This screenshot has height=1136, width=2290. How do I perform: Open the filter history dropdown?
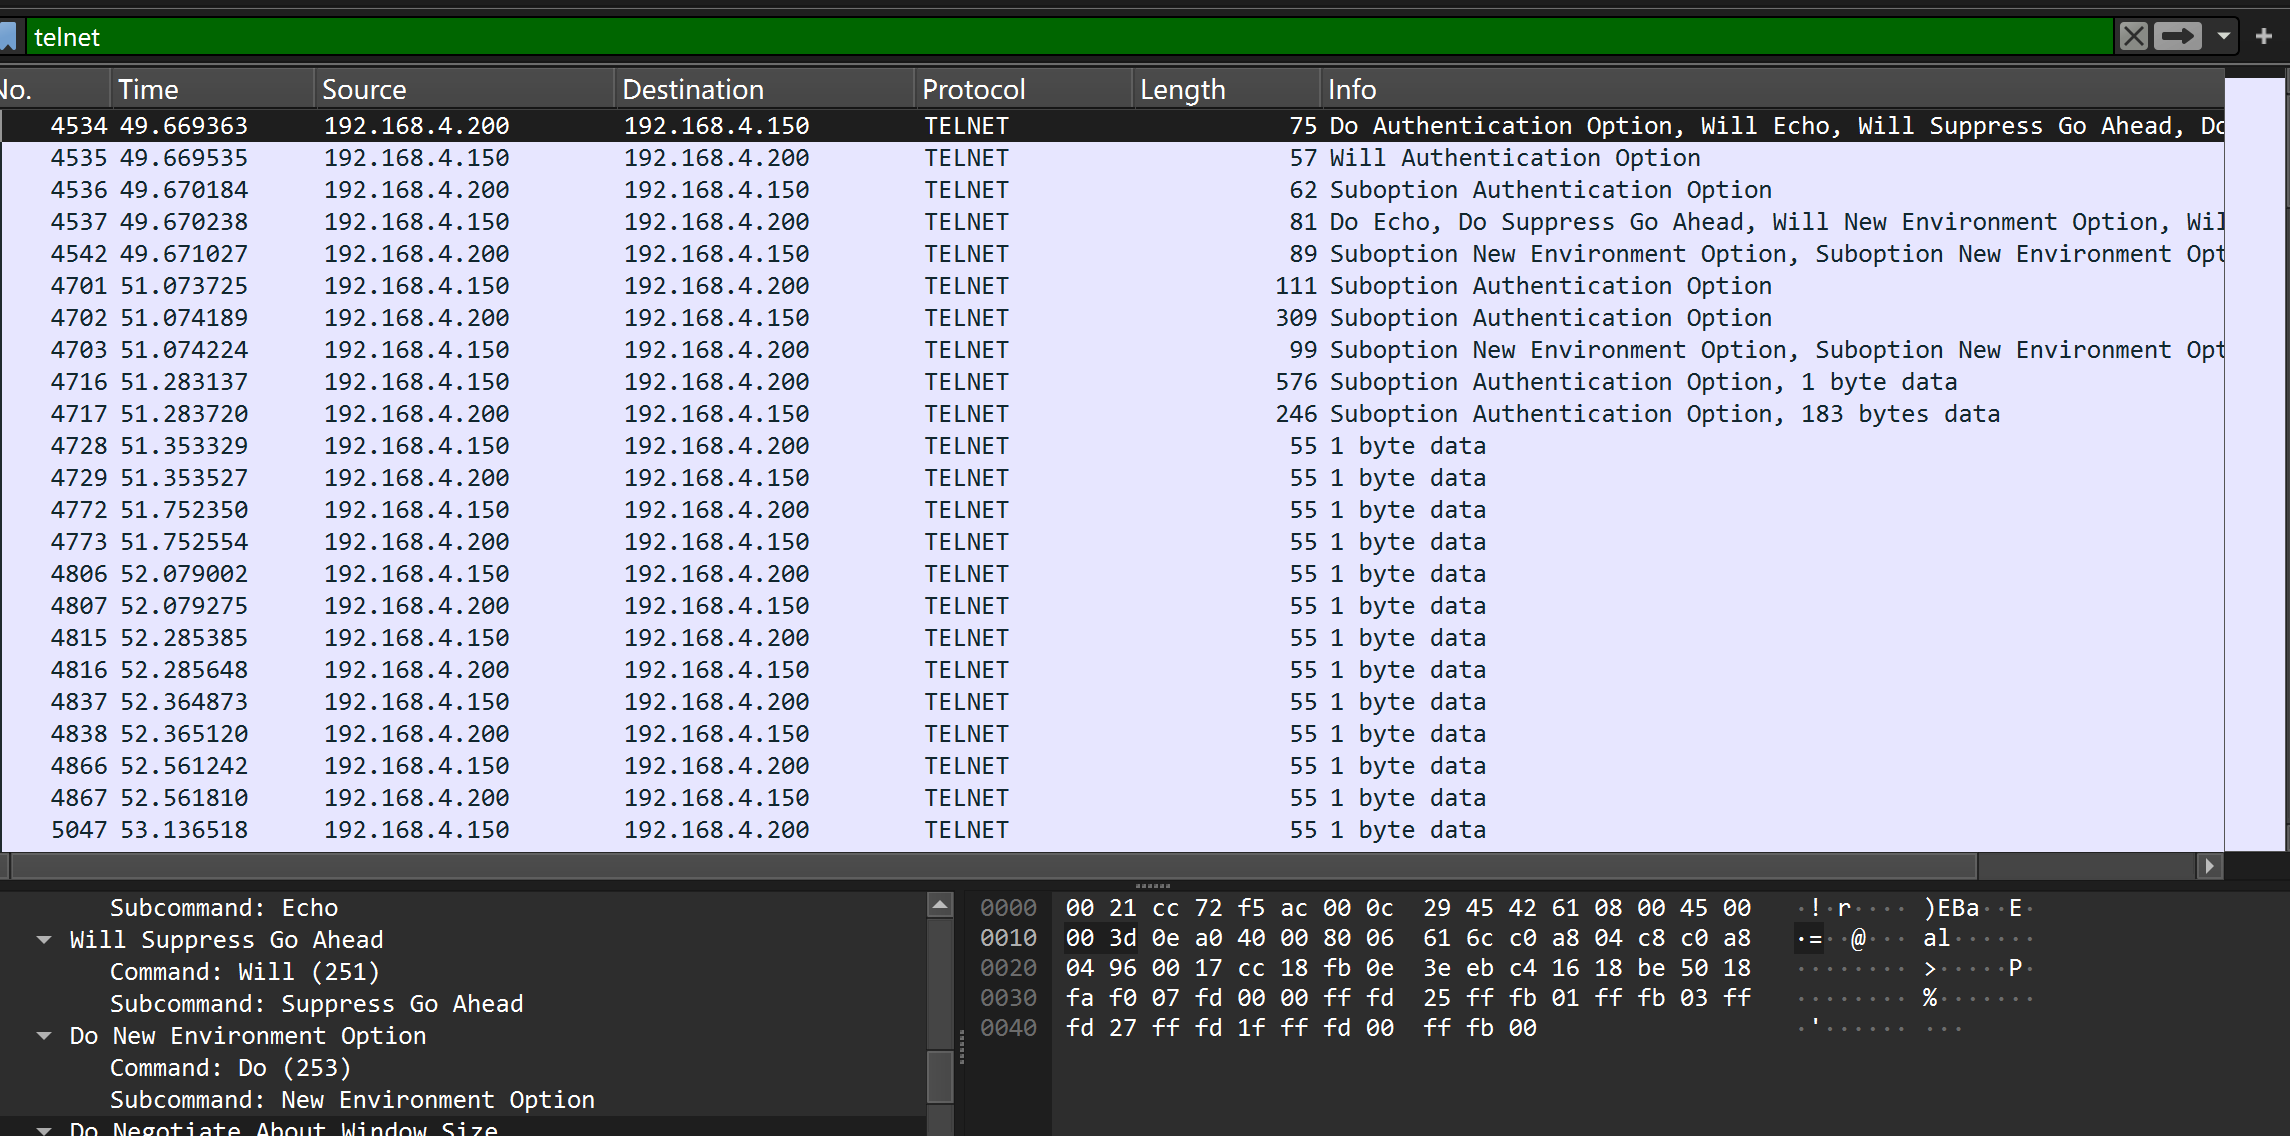tap(2224, 36)
